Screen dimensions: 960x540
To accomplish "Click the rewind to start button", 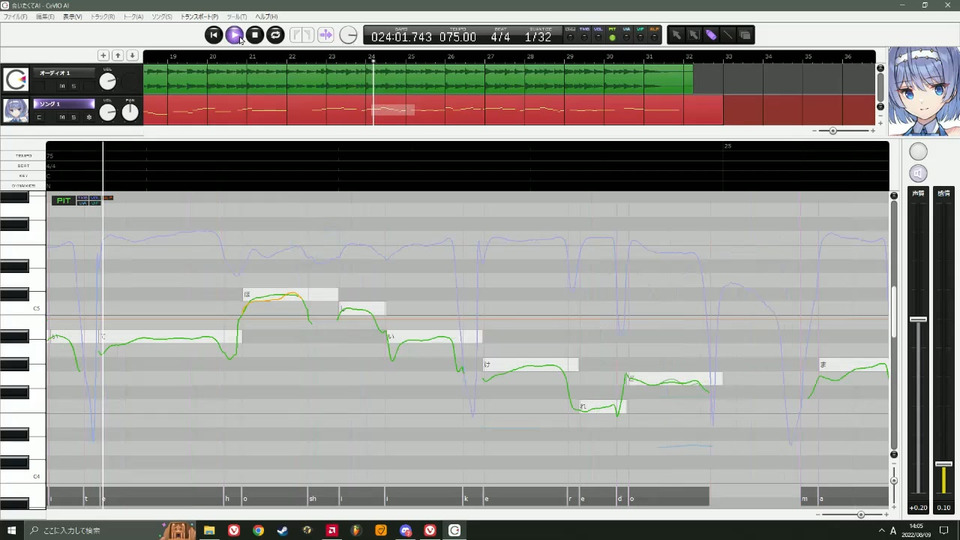I will 214,35.
